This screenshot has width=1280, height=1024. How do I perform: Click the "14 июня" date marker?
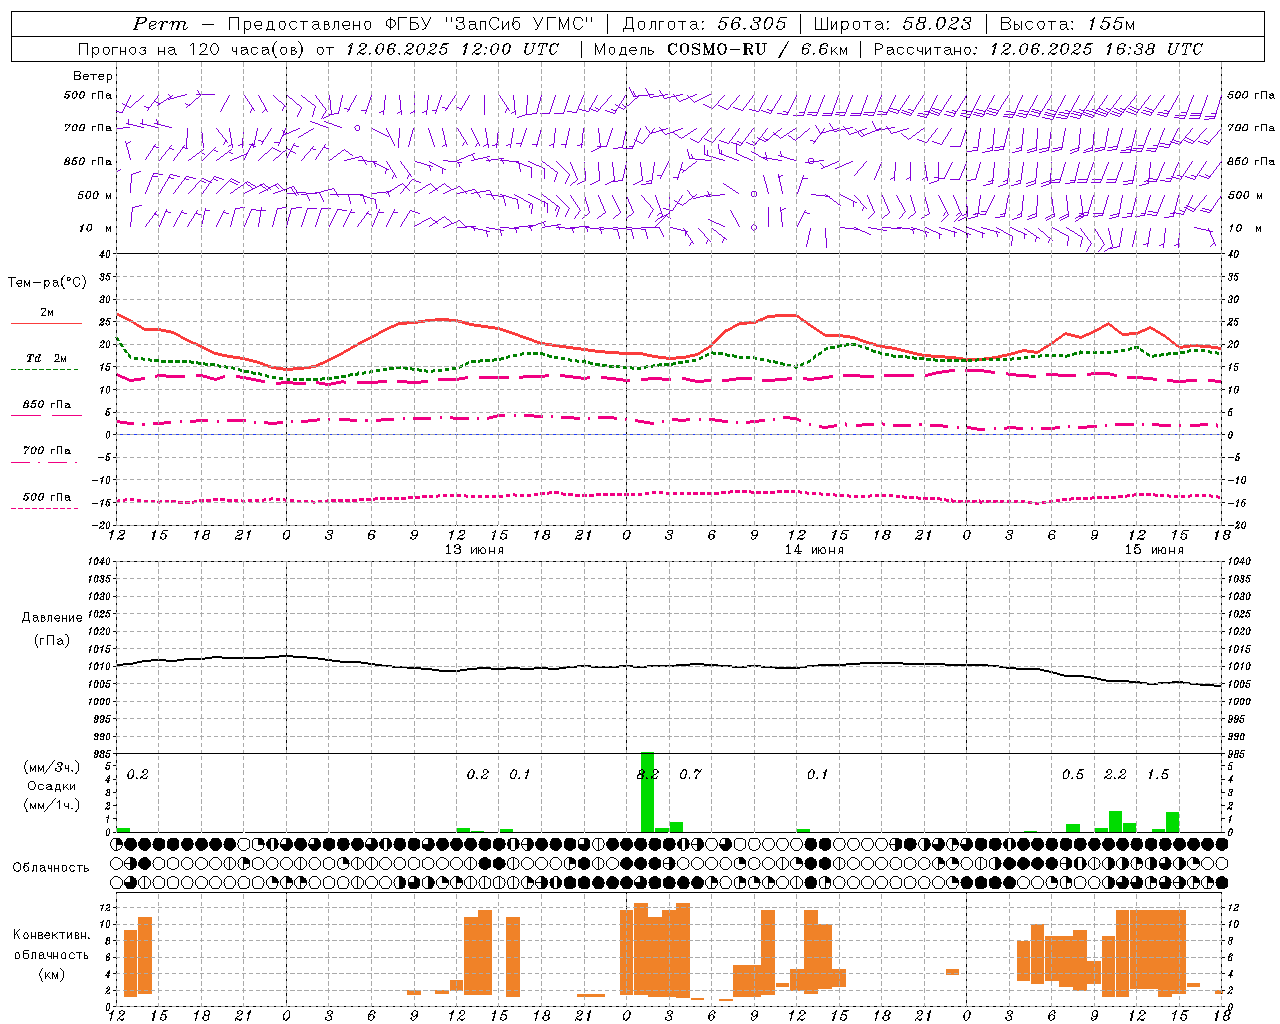[814, 550]
